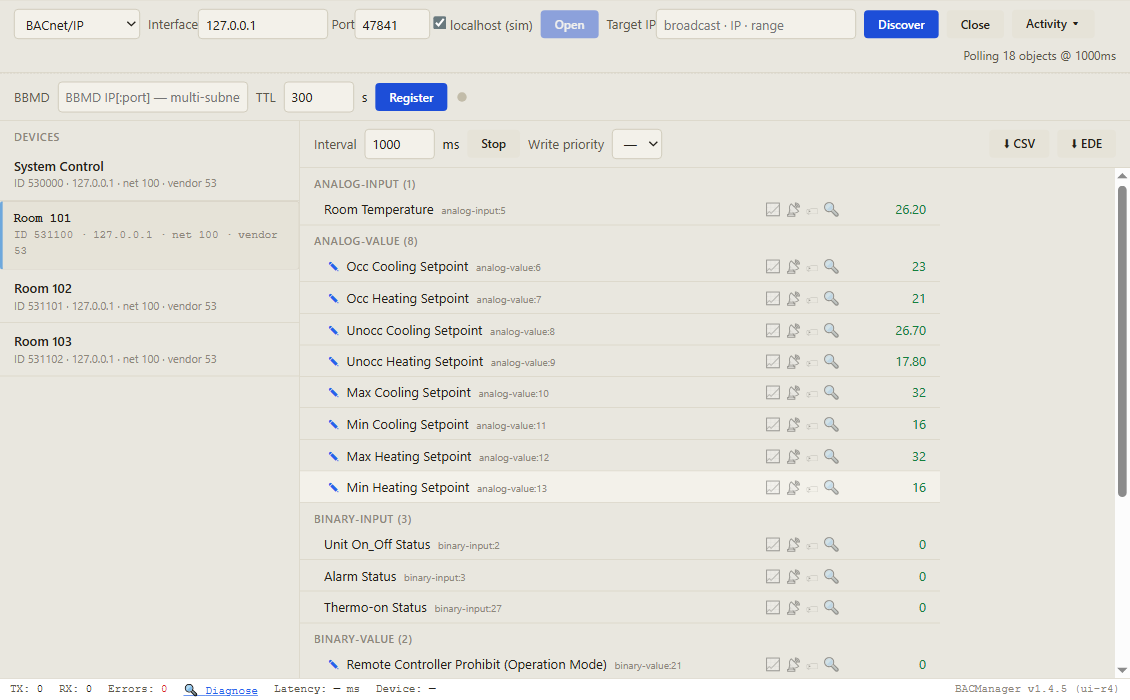Viewport: 1130px width, 700px height.
Task: Click the tag icon for Min Heating Setpoint
Action: [x=812, y=489]
